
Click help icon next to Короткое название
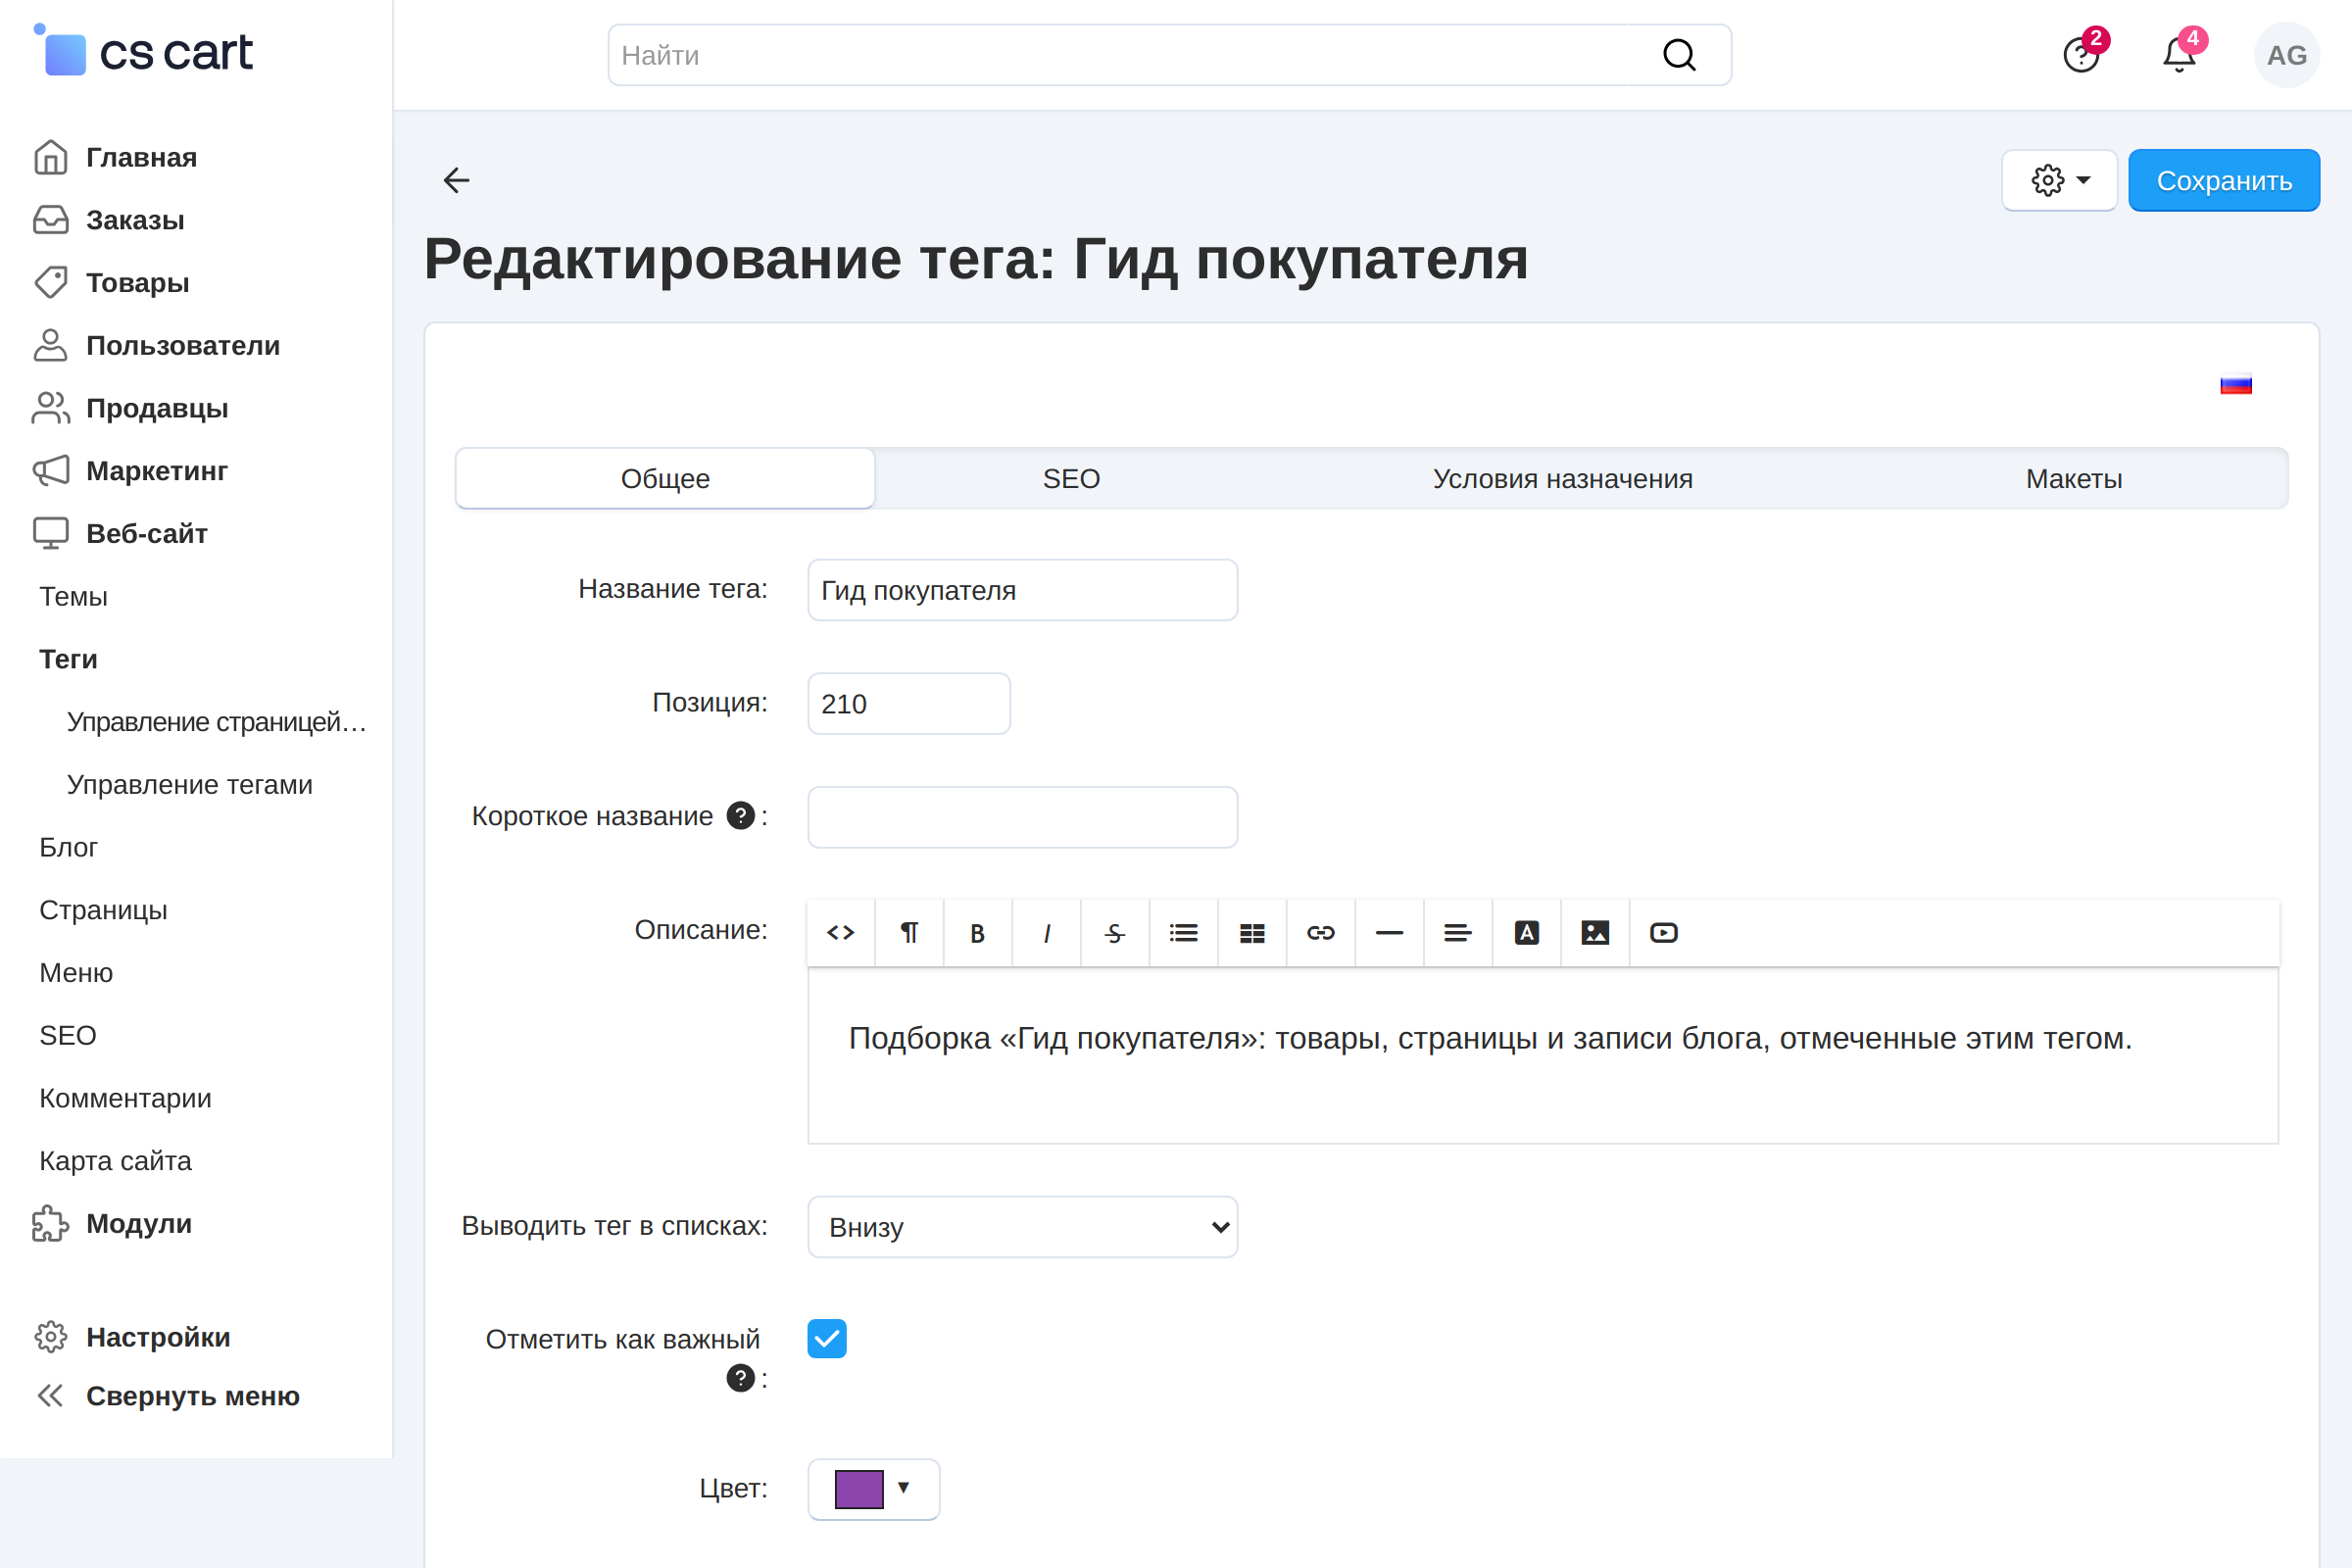740,816
